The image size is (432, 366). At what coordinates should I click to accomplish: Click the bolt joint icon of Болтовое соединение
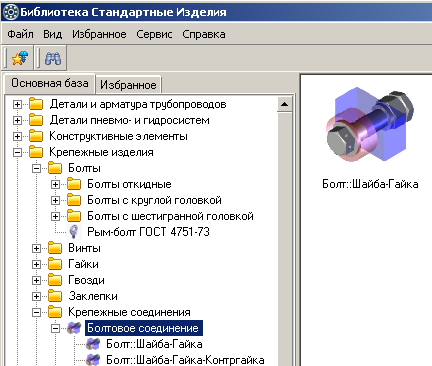click(74, 328)
